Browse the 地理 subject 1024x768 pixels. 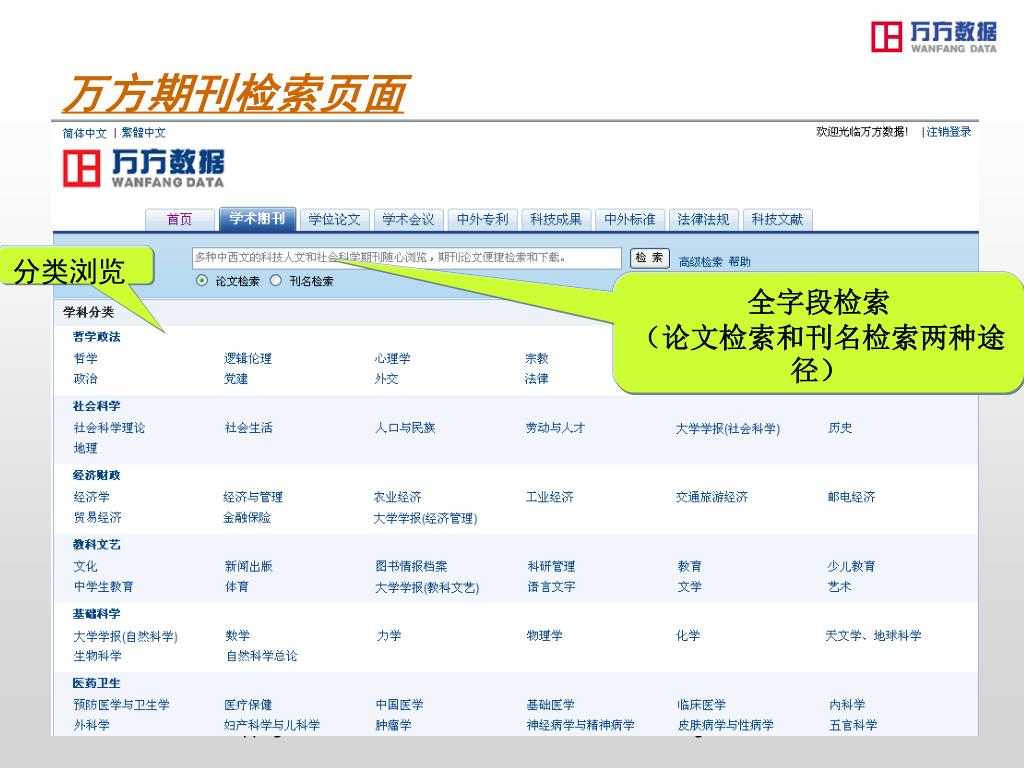coord(86,448)
